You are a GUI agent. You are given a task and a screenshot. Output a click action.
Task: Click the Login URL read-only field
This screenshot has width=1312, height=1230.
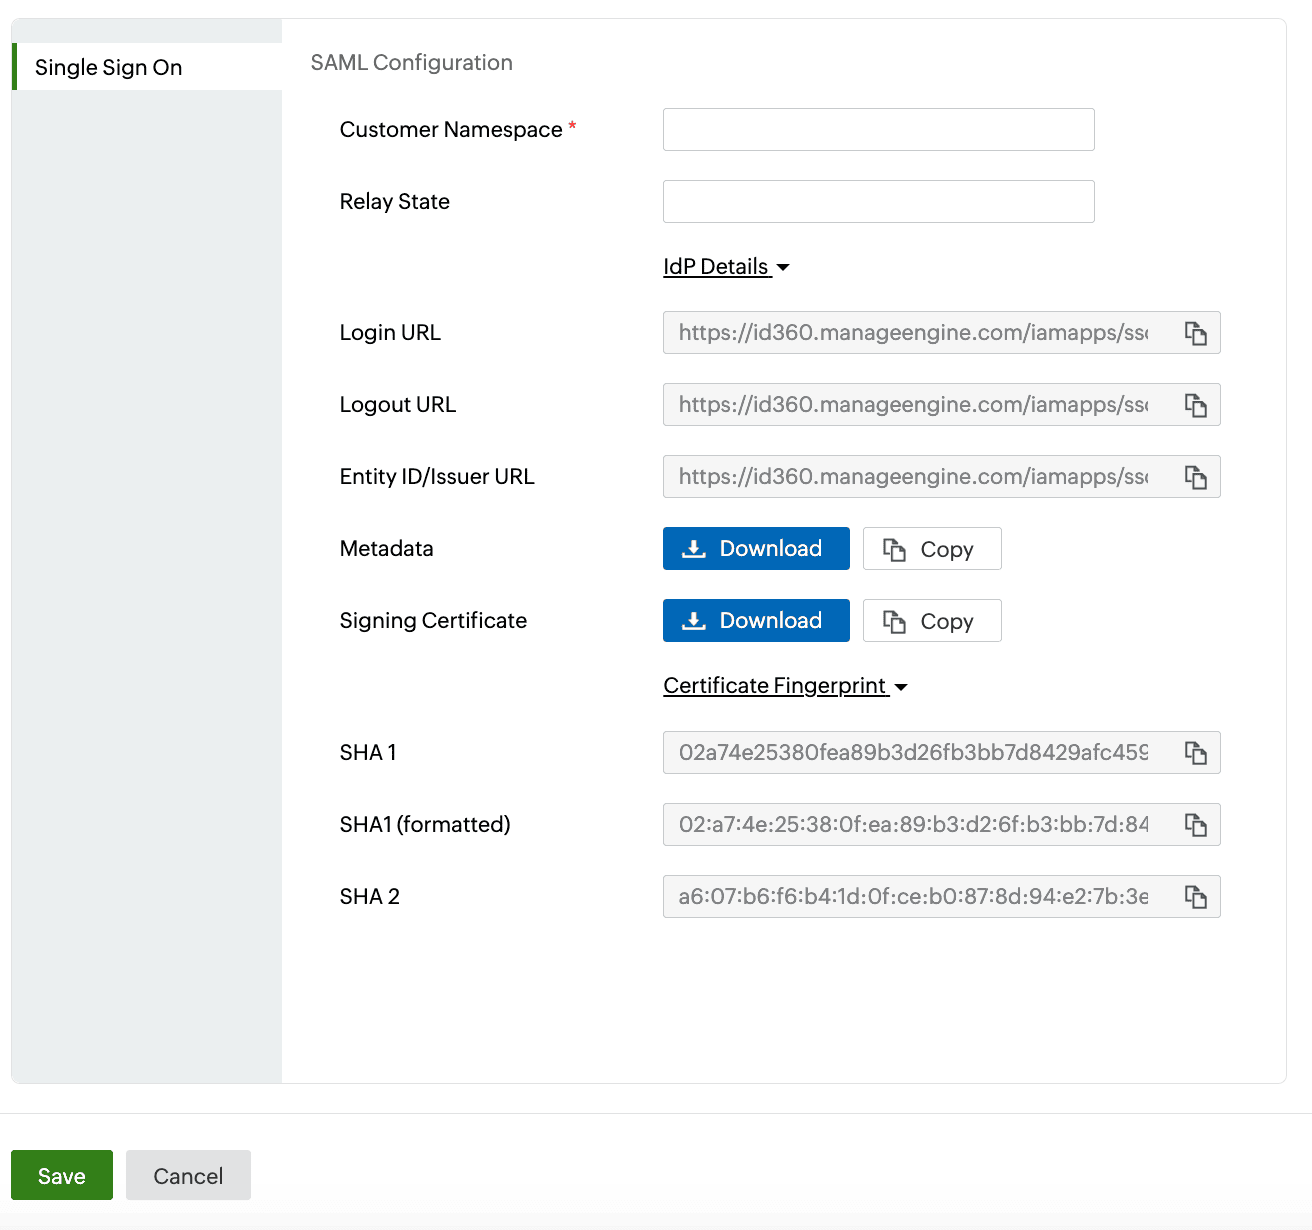click(x=913, y=333)
